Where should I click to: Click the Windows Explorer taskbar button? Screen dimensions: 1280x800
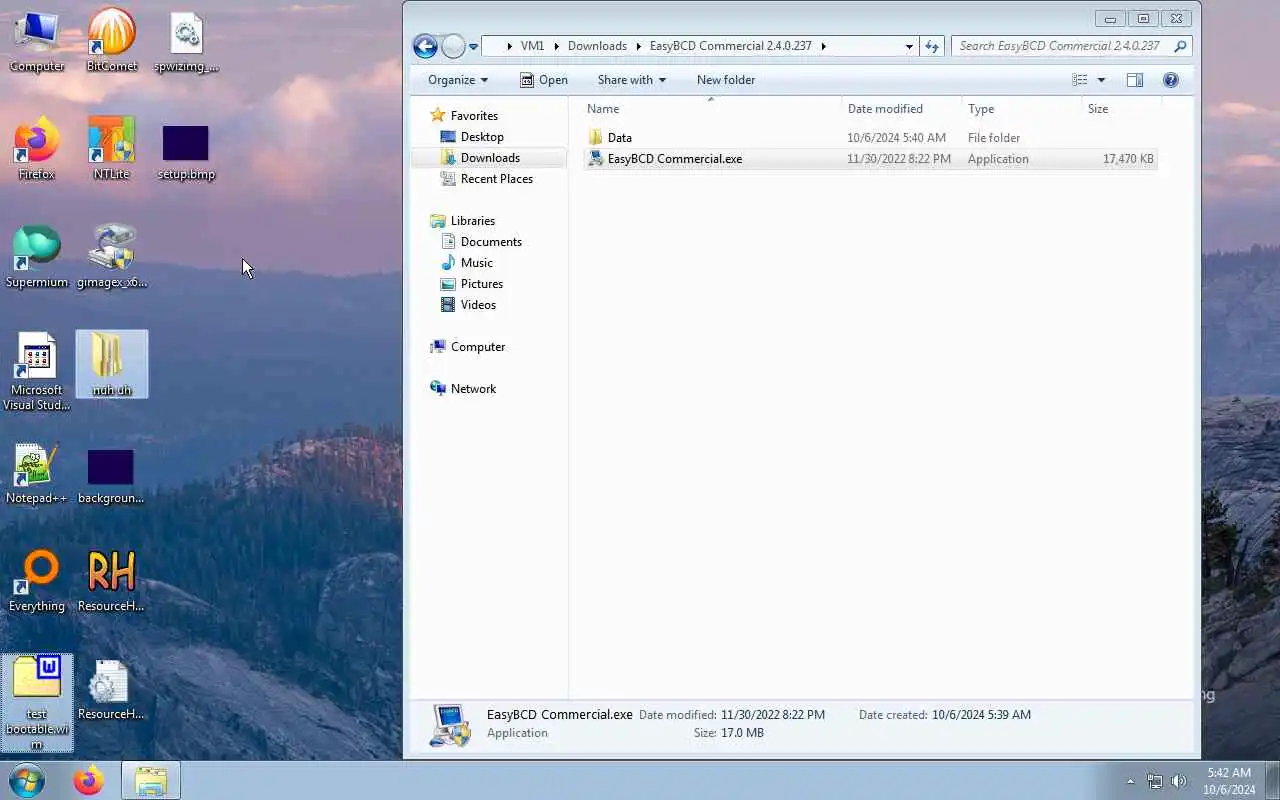[151, 780]
